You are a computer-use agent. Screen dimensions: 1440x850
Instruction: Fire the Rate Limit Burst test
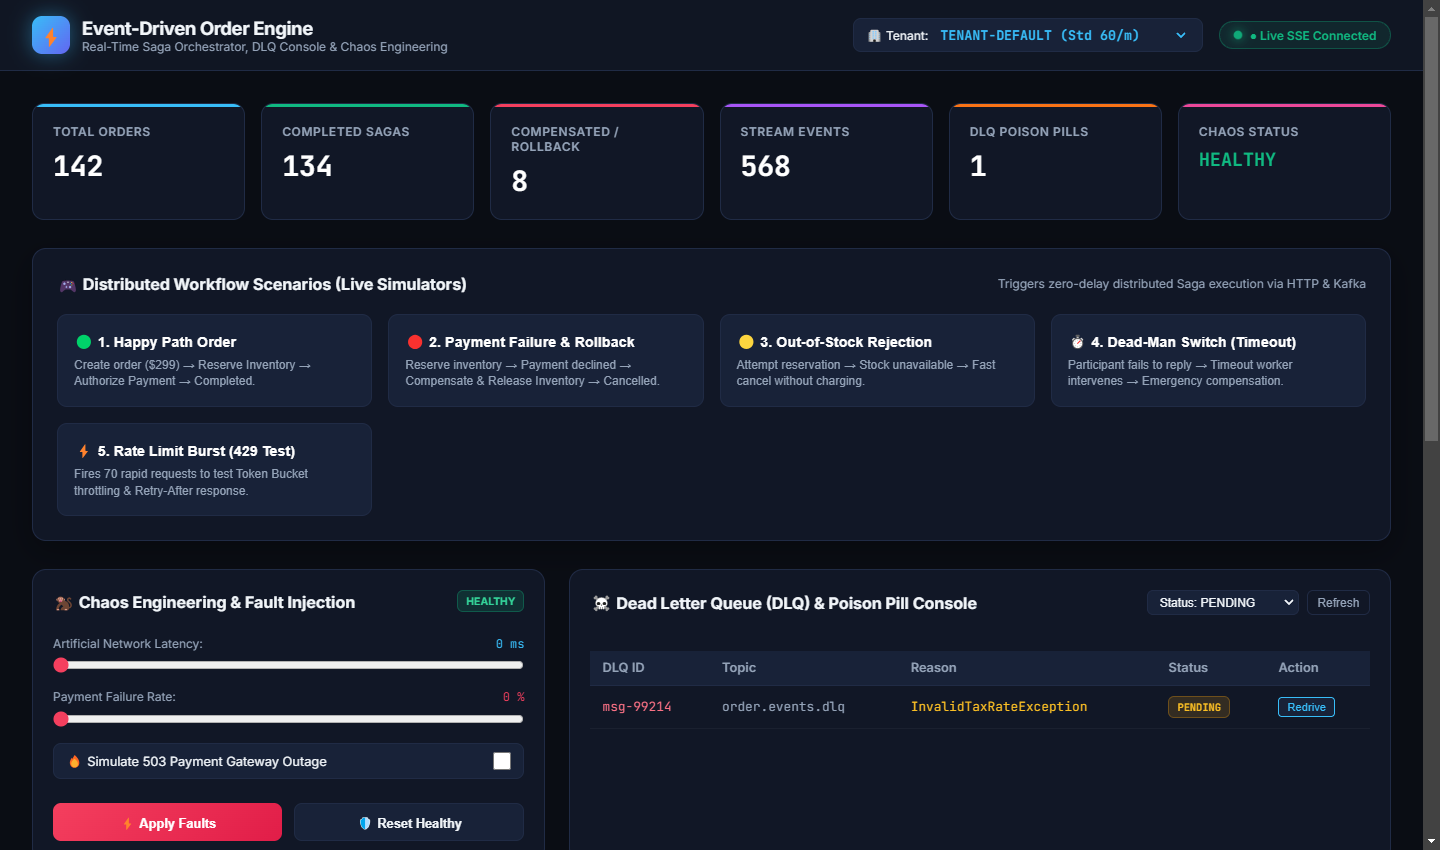pyautogui.click(x=214, y=469)
